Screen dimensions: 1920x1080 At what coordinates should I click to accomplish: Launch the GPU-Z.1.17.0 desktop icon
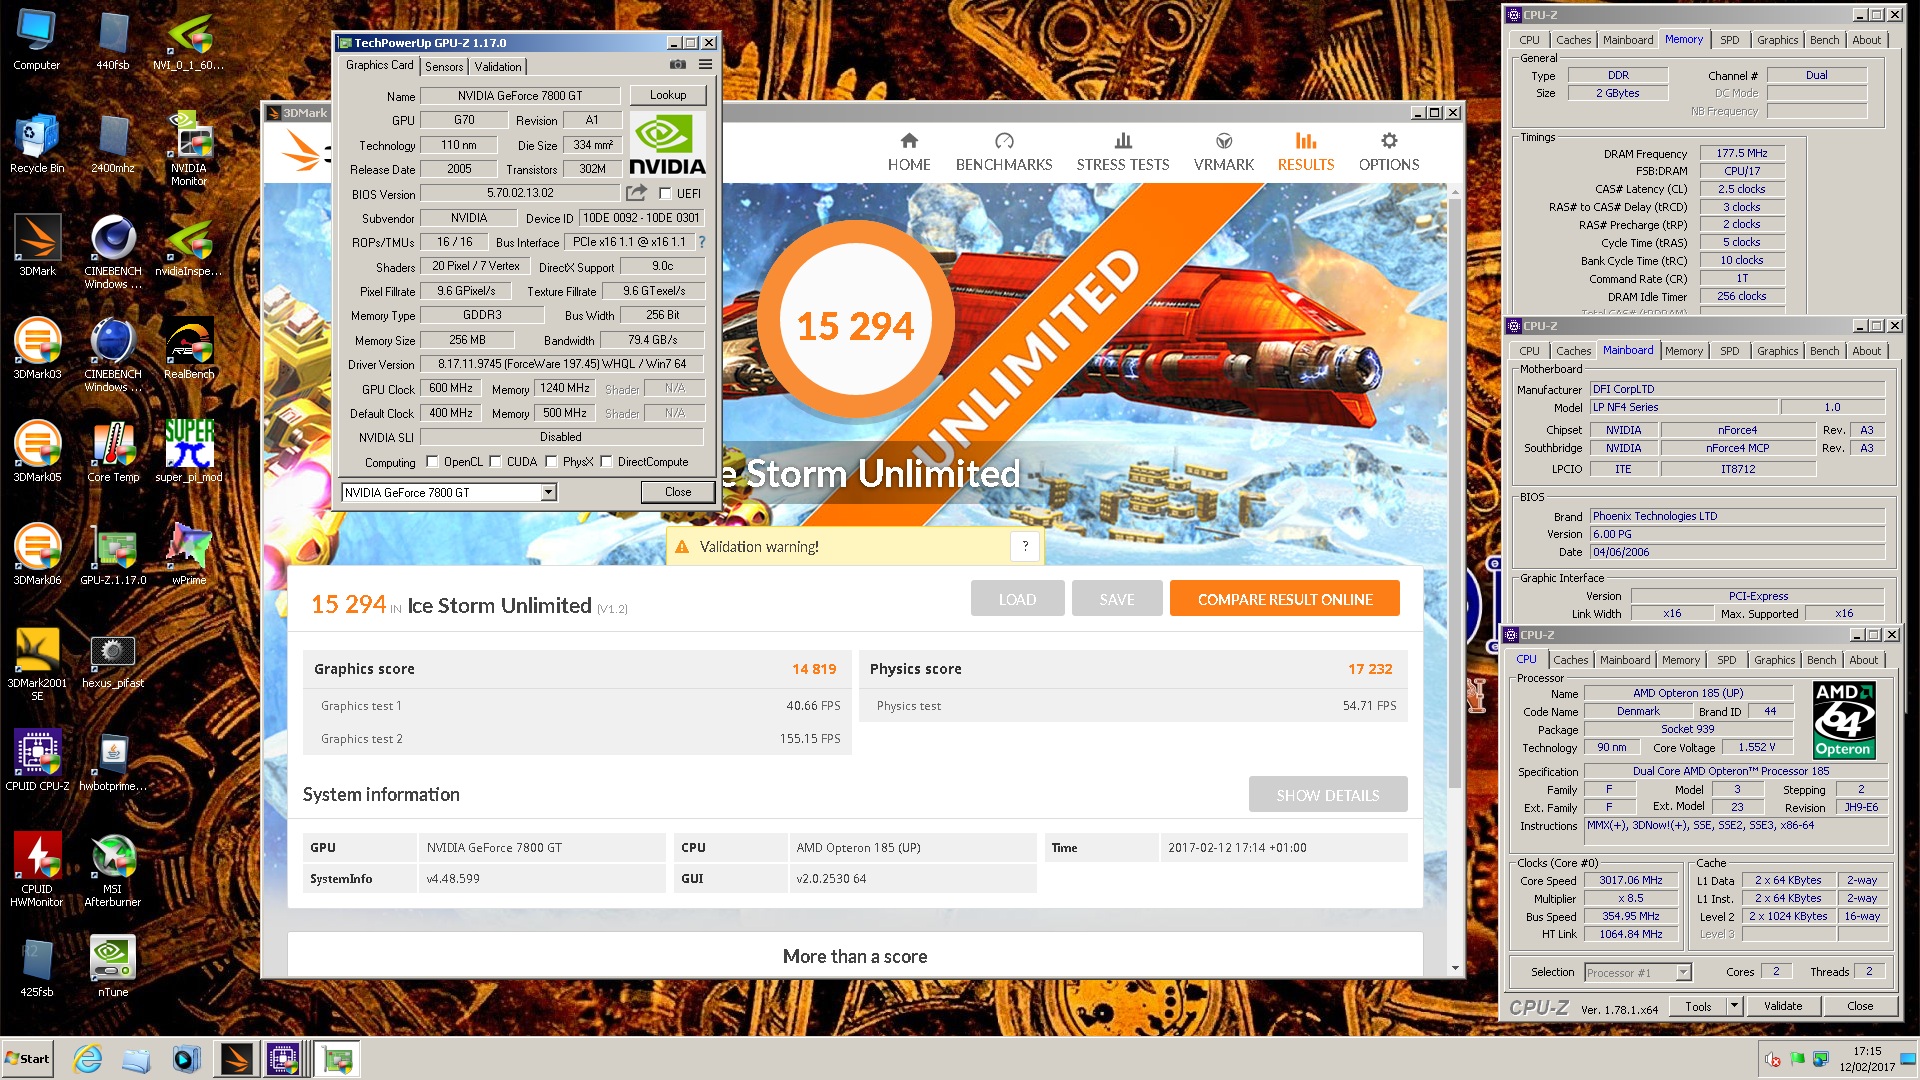(113, 554)
